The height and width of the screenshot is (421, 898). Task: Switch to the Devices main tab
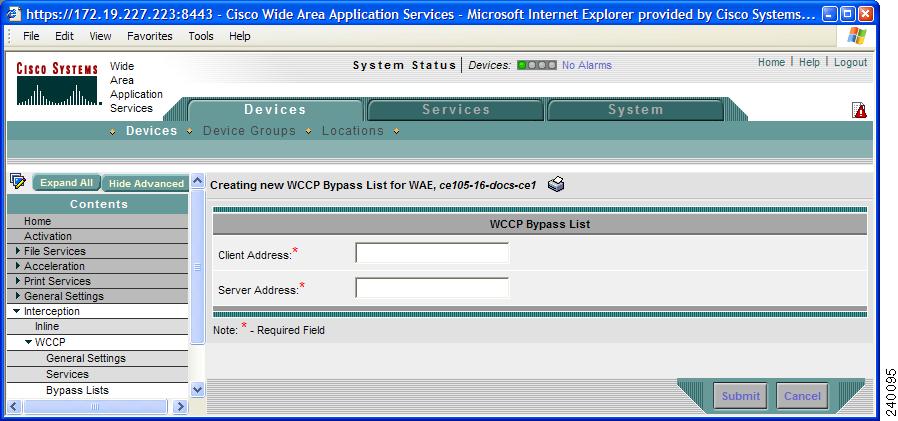tap(275, 110)
